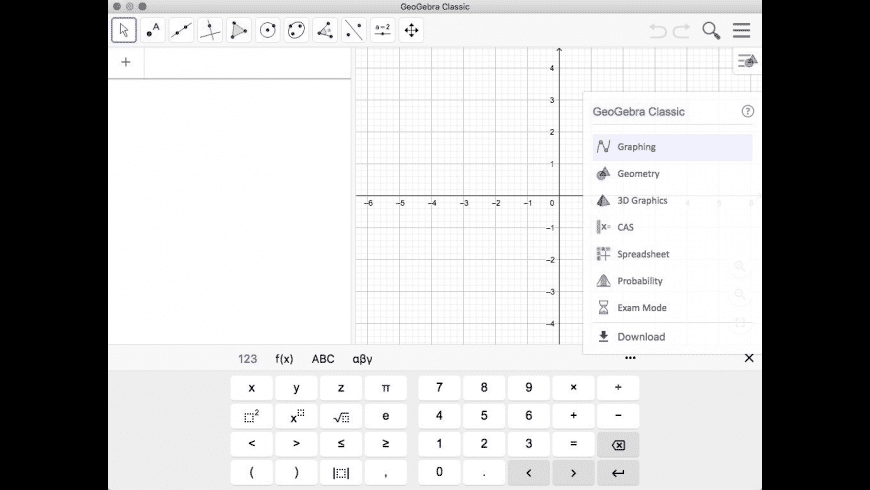Tap the enter return key

coord(618,473)
